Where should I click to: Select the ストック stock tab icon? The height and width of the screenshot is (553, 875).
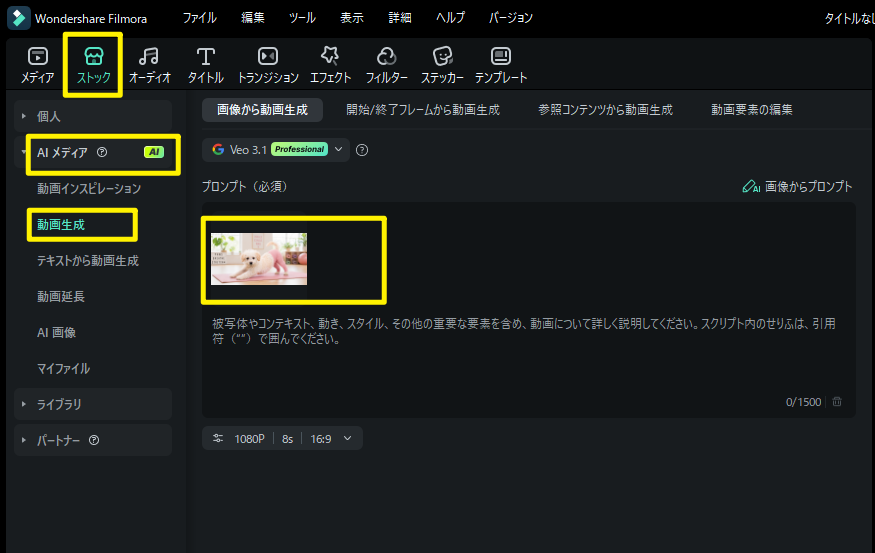point(93,56)
